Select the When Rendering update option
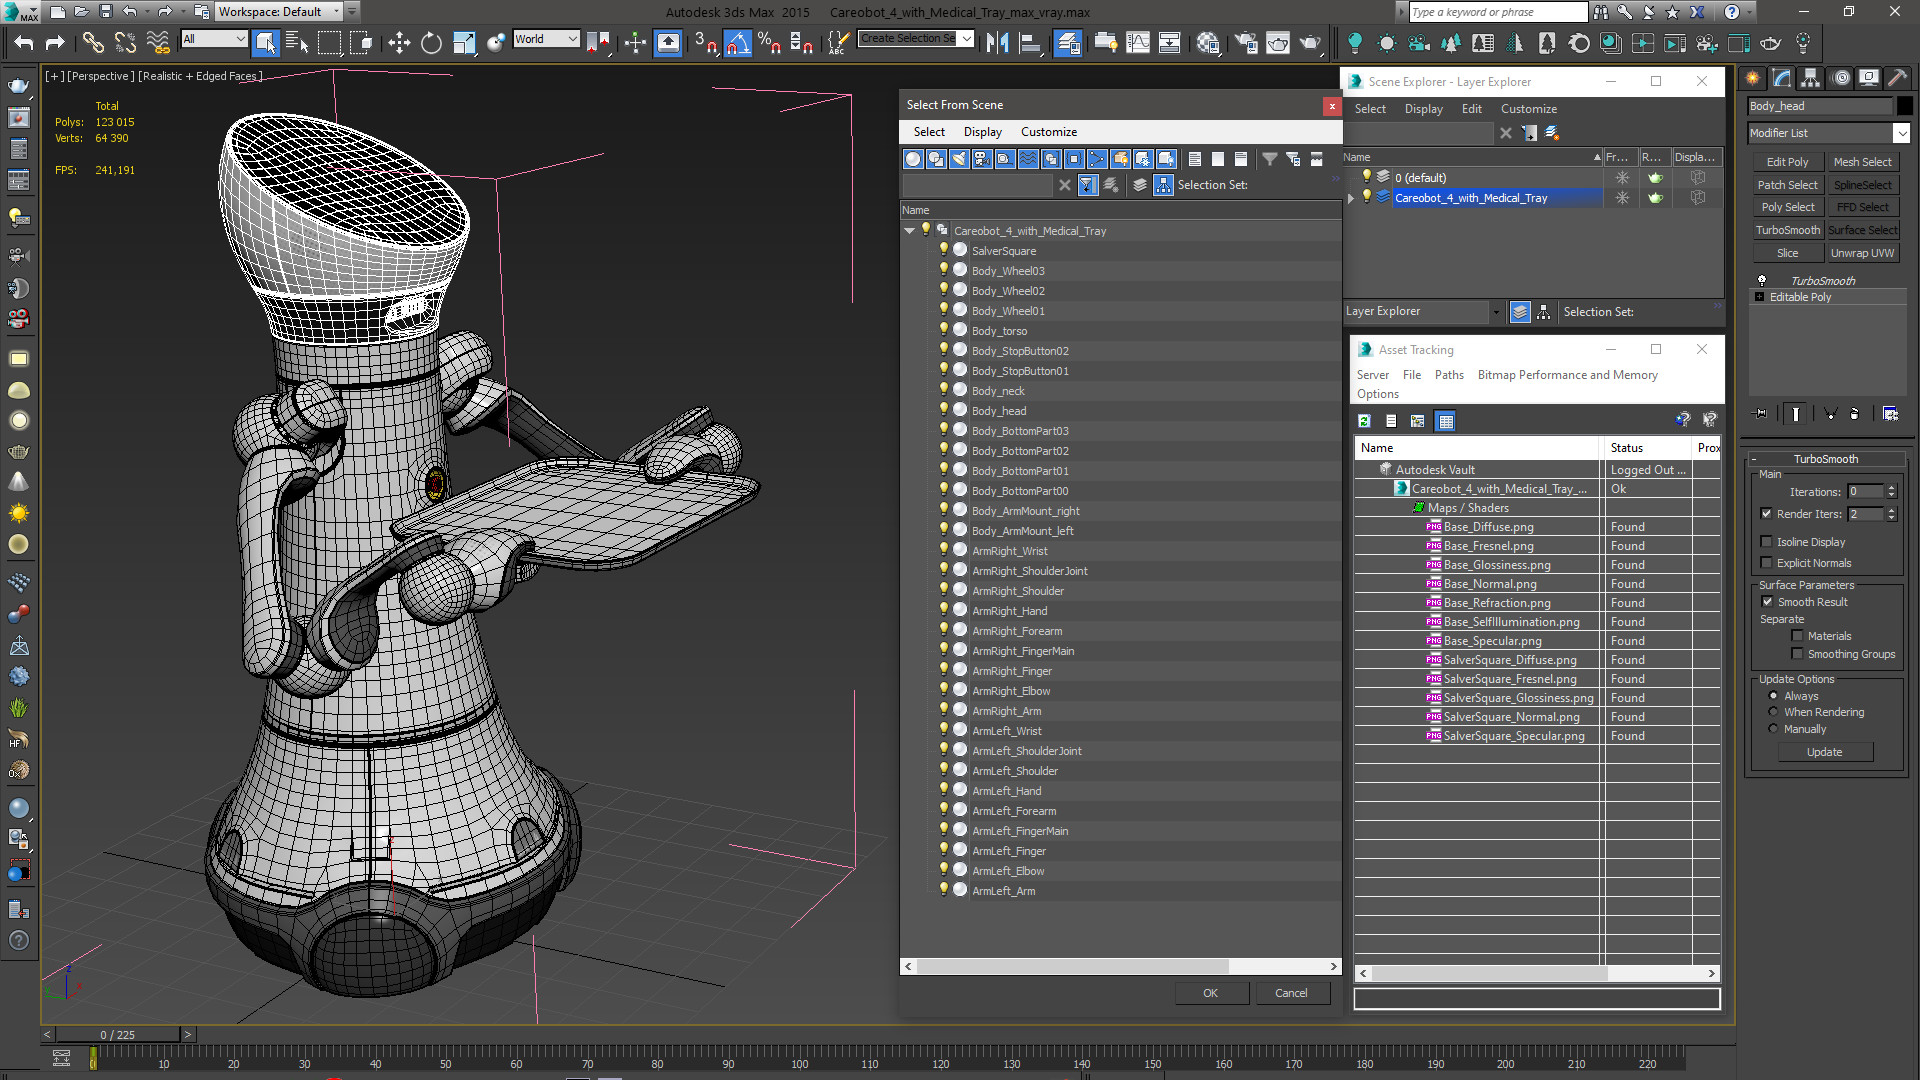This screenshot has height=1080, width=1920. click(1774, 712)
